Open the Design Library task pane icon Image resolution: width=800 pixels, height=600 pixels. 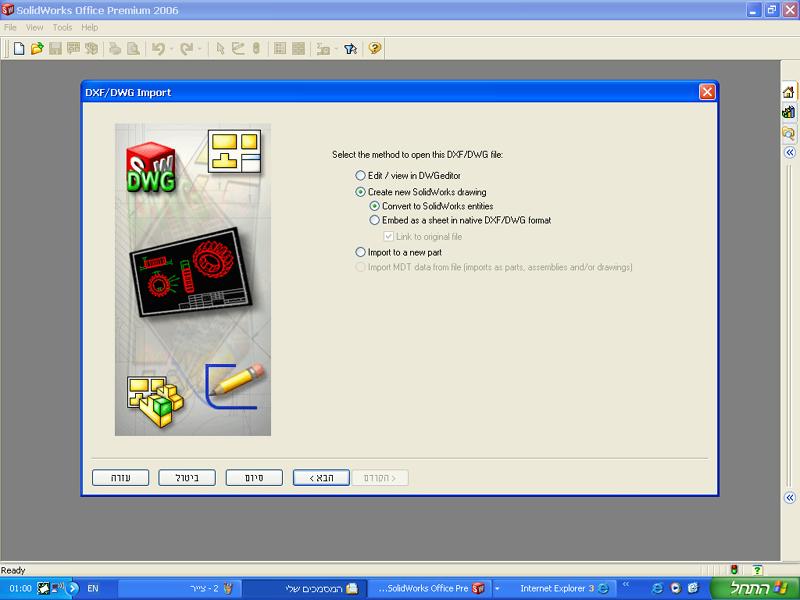788,113
